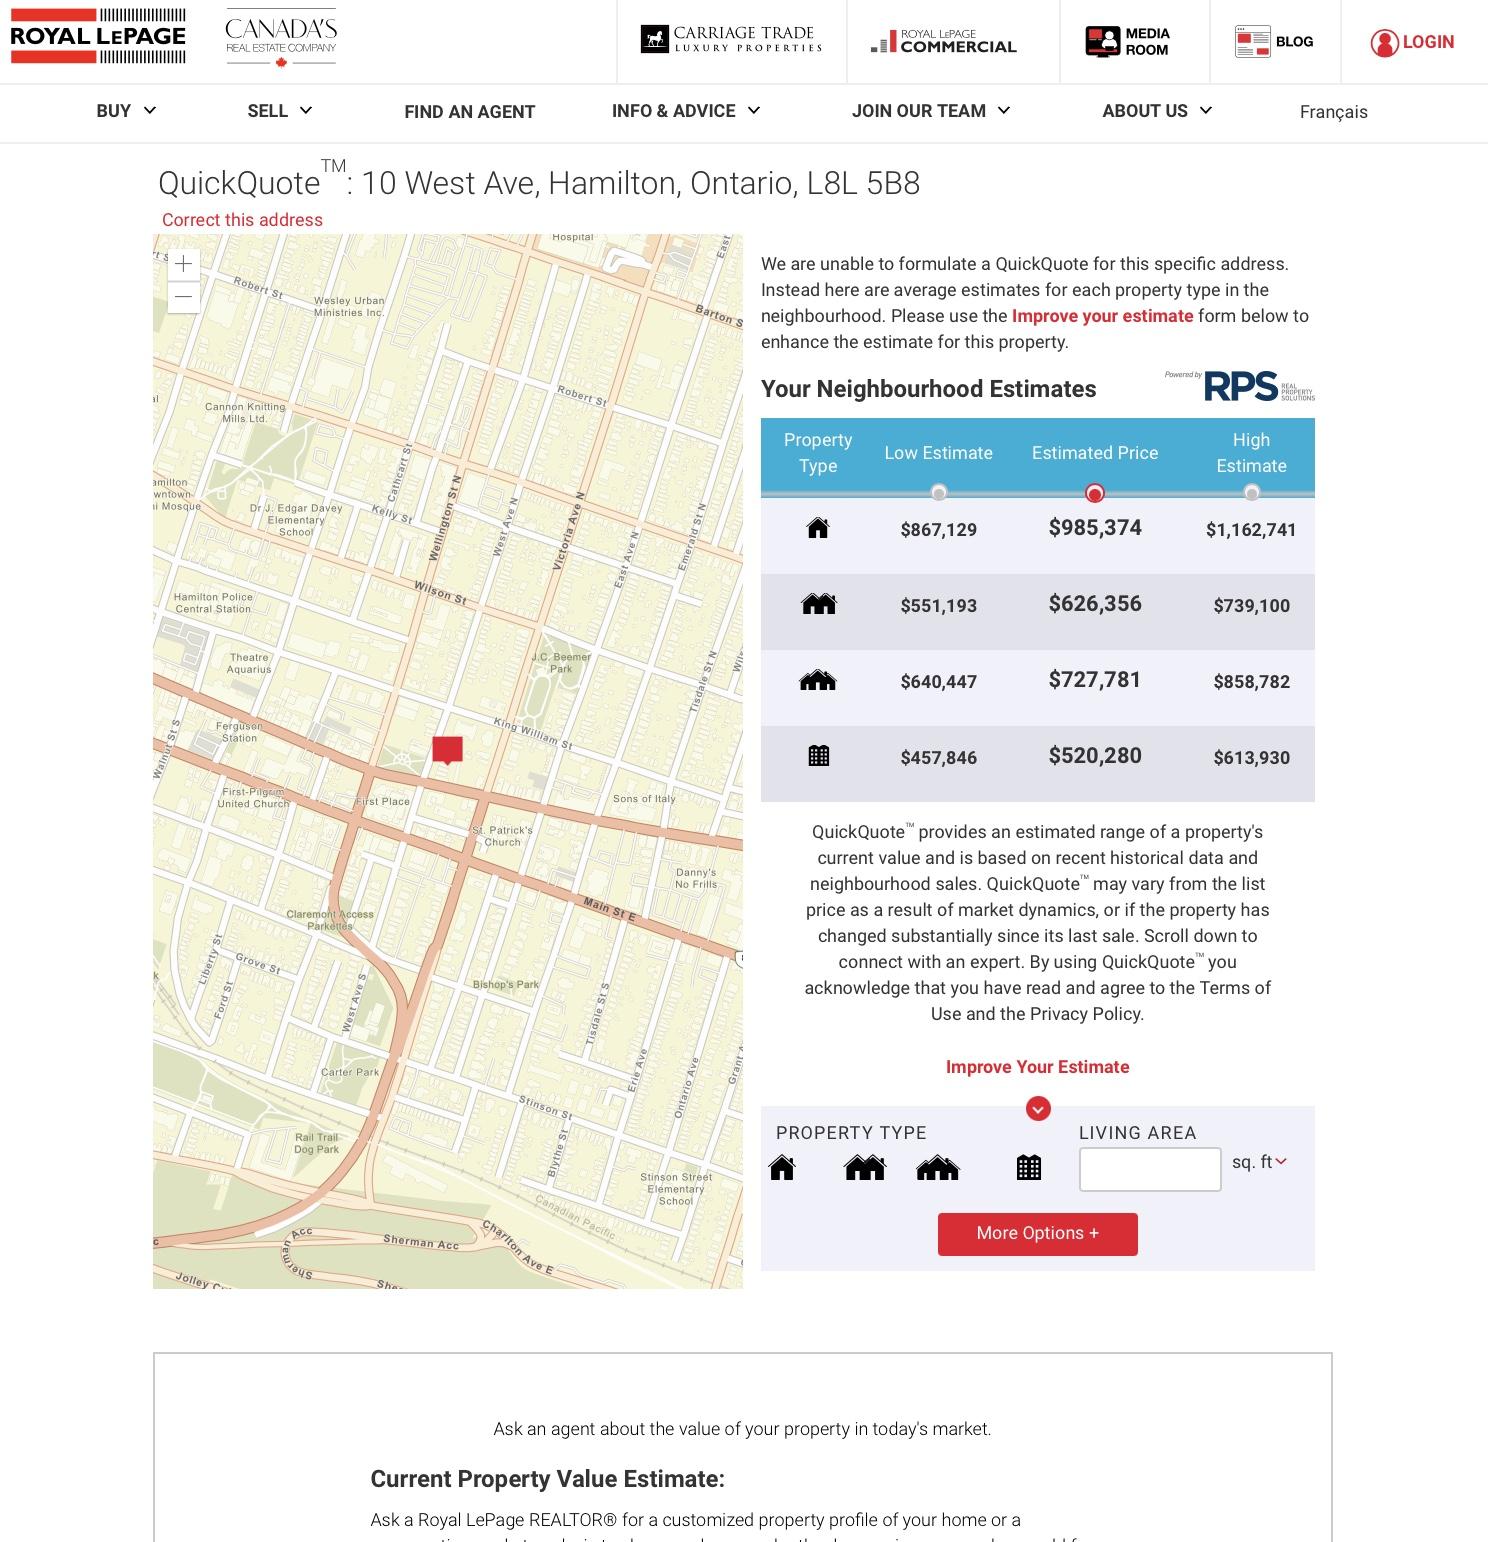The width and height of the screenshot is (1488, 1542).
Task: Open Find an Agent page
Action: (470, 112)
